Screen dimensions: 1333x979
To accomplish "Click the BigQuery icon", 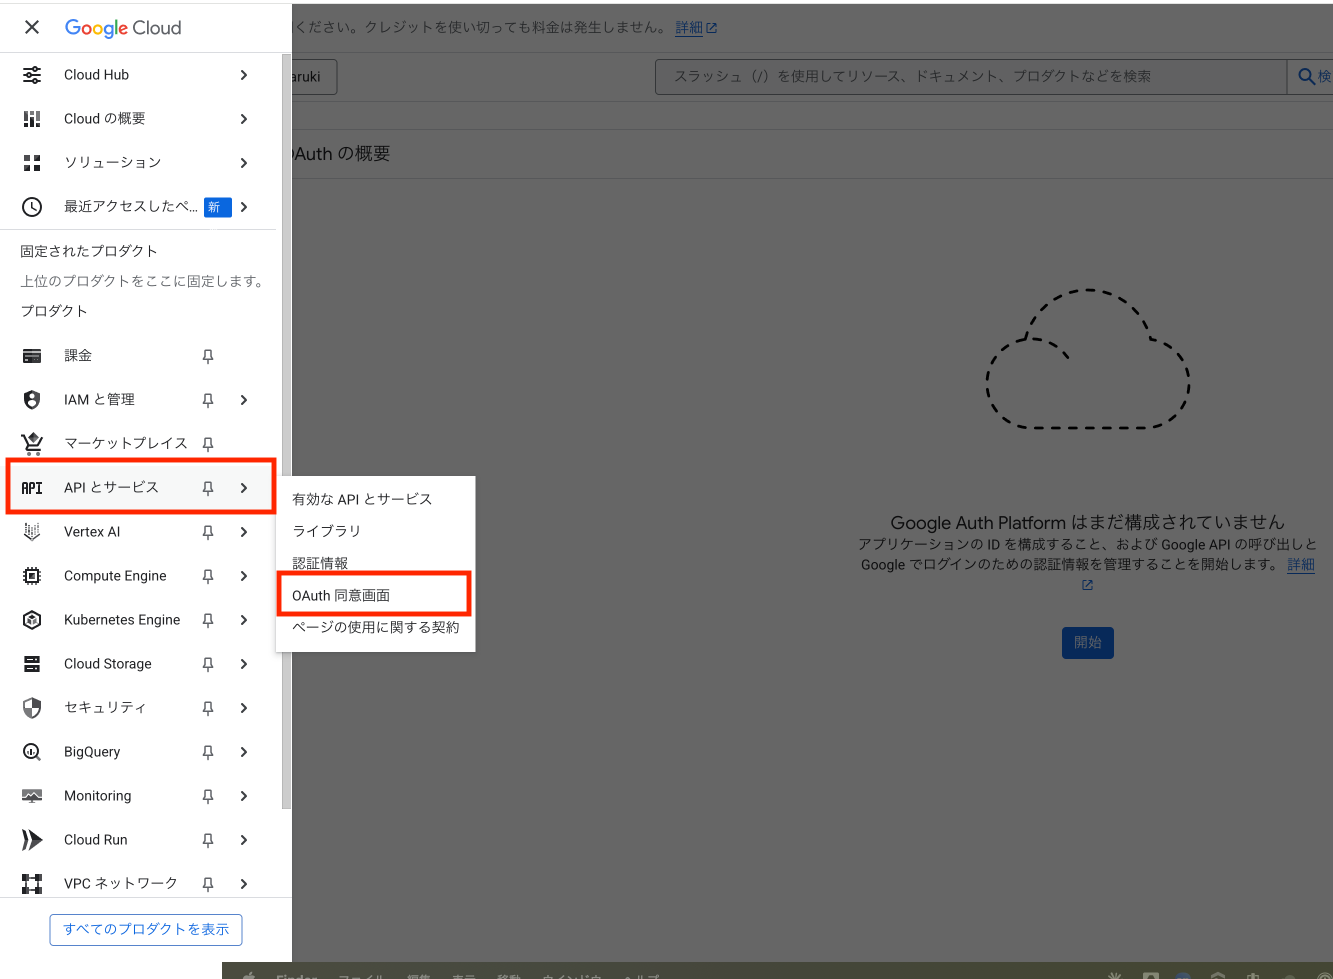I will pos(32,752).
